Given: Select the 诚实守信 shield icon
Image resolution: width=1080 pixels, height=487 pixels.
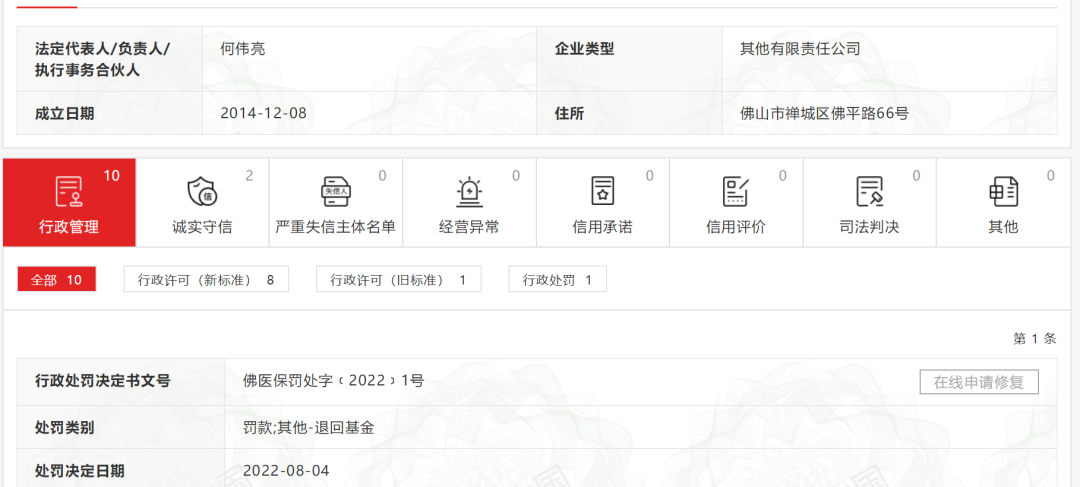Looking at the screenshot, I should tap(202, 191).
